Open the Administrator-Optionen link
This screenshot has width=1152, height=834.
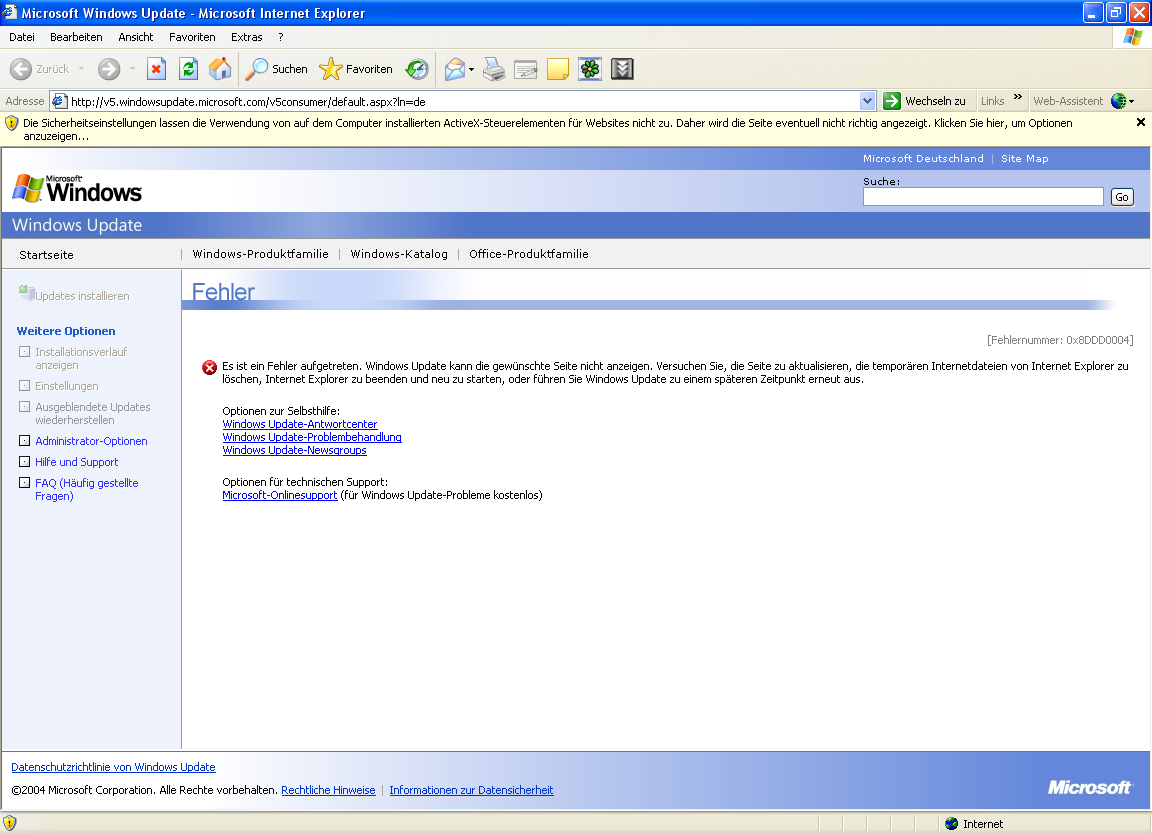click(x=91, y=442)
